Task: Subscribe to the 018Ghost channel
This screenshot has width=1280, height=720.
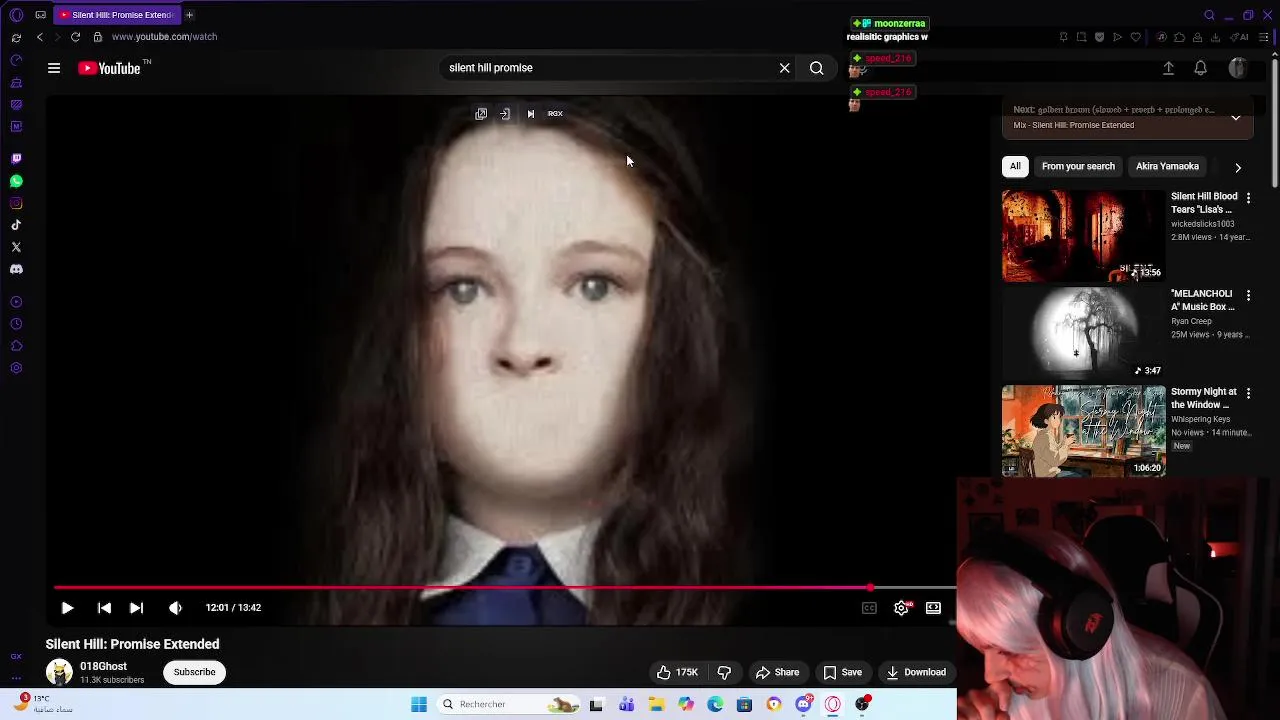Action: point(195,672)
